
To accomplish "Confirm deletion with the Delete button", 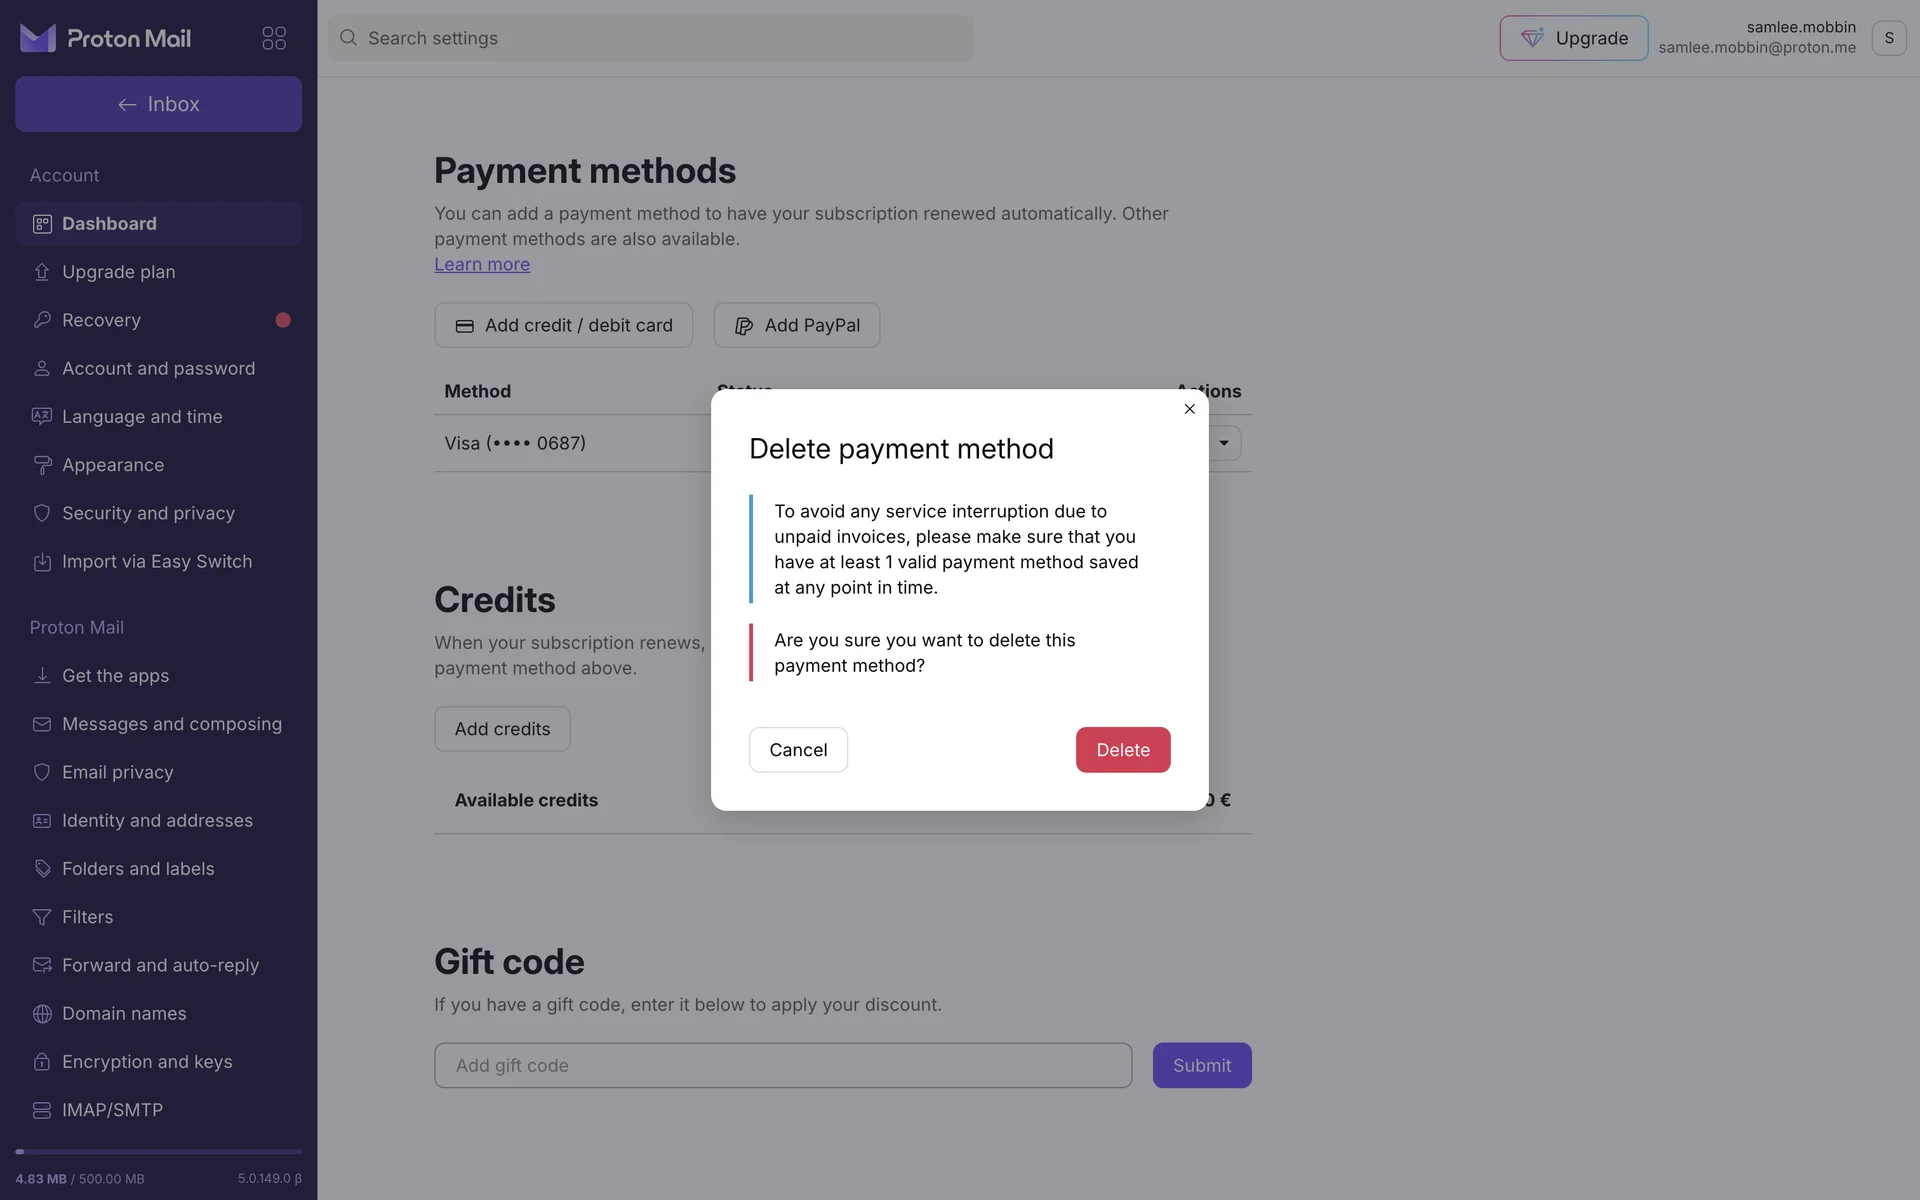I will click(x=1122, y=750).
